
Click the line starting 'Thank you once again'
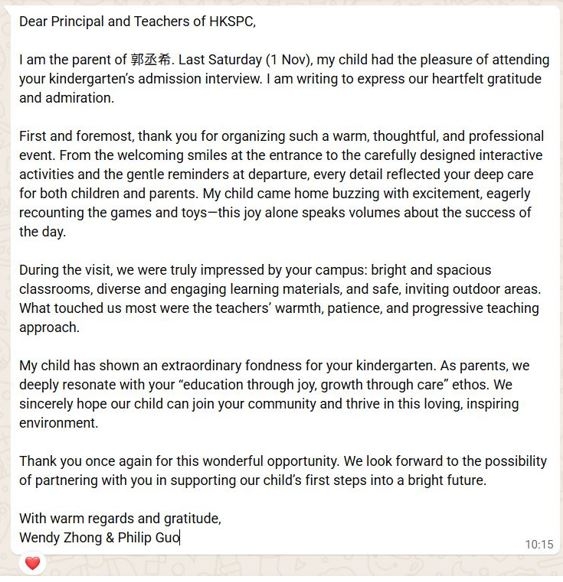283,461
